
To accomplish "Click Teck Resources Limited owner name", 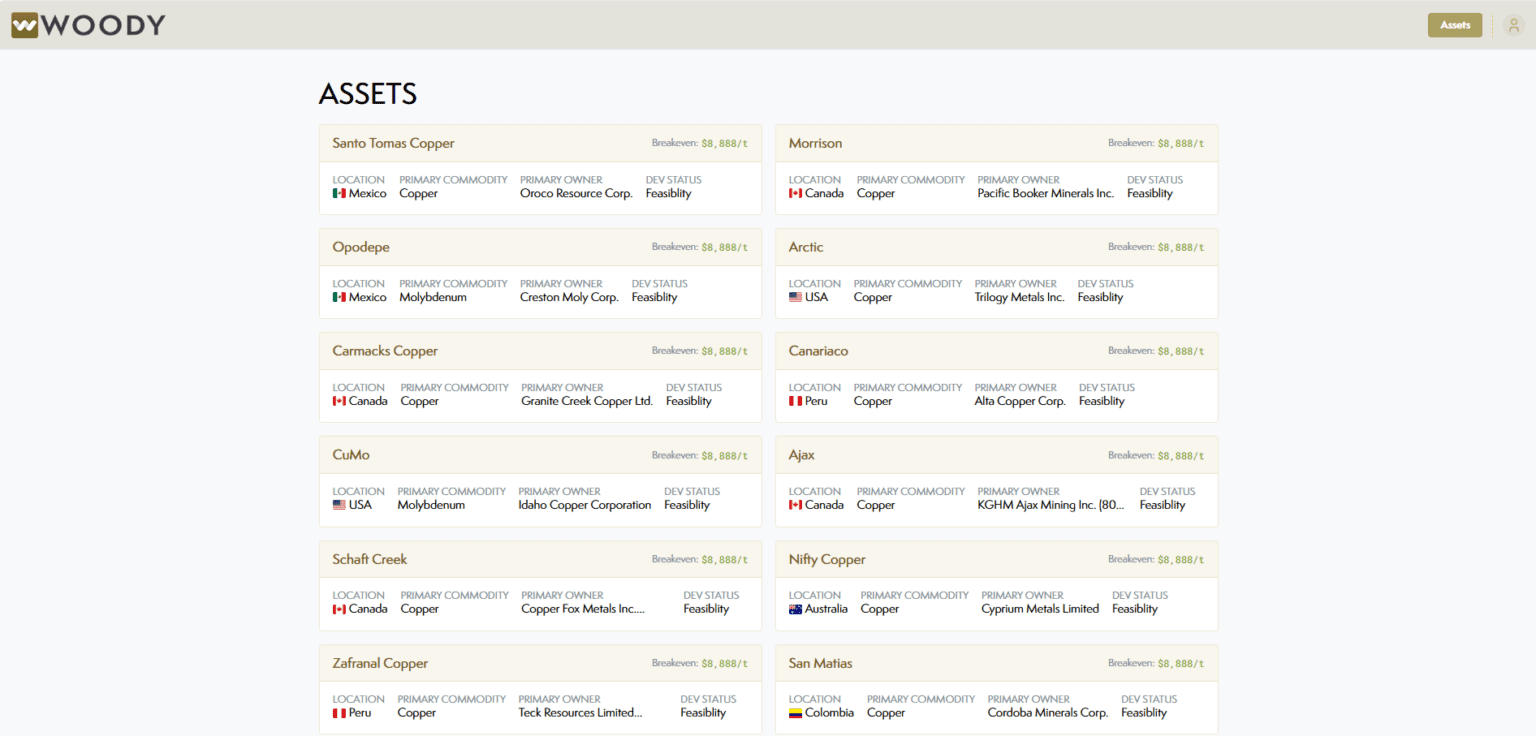I will 580,713.
